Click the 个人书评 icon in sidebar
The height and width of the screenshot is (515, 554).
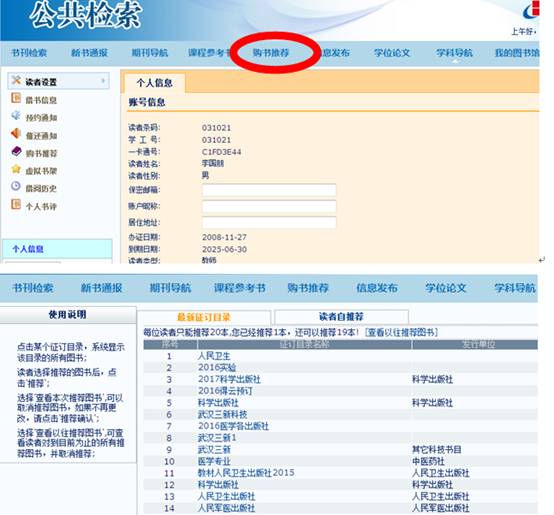pos(16,204)
